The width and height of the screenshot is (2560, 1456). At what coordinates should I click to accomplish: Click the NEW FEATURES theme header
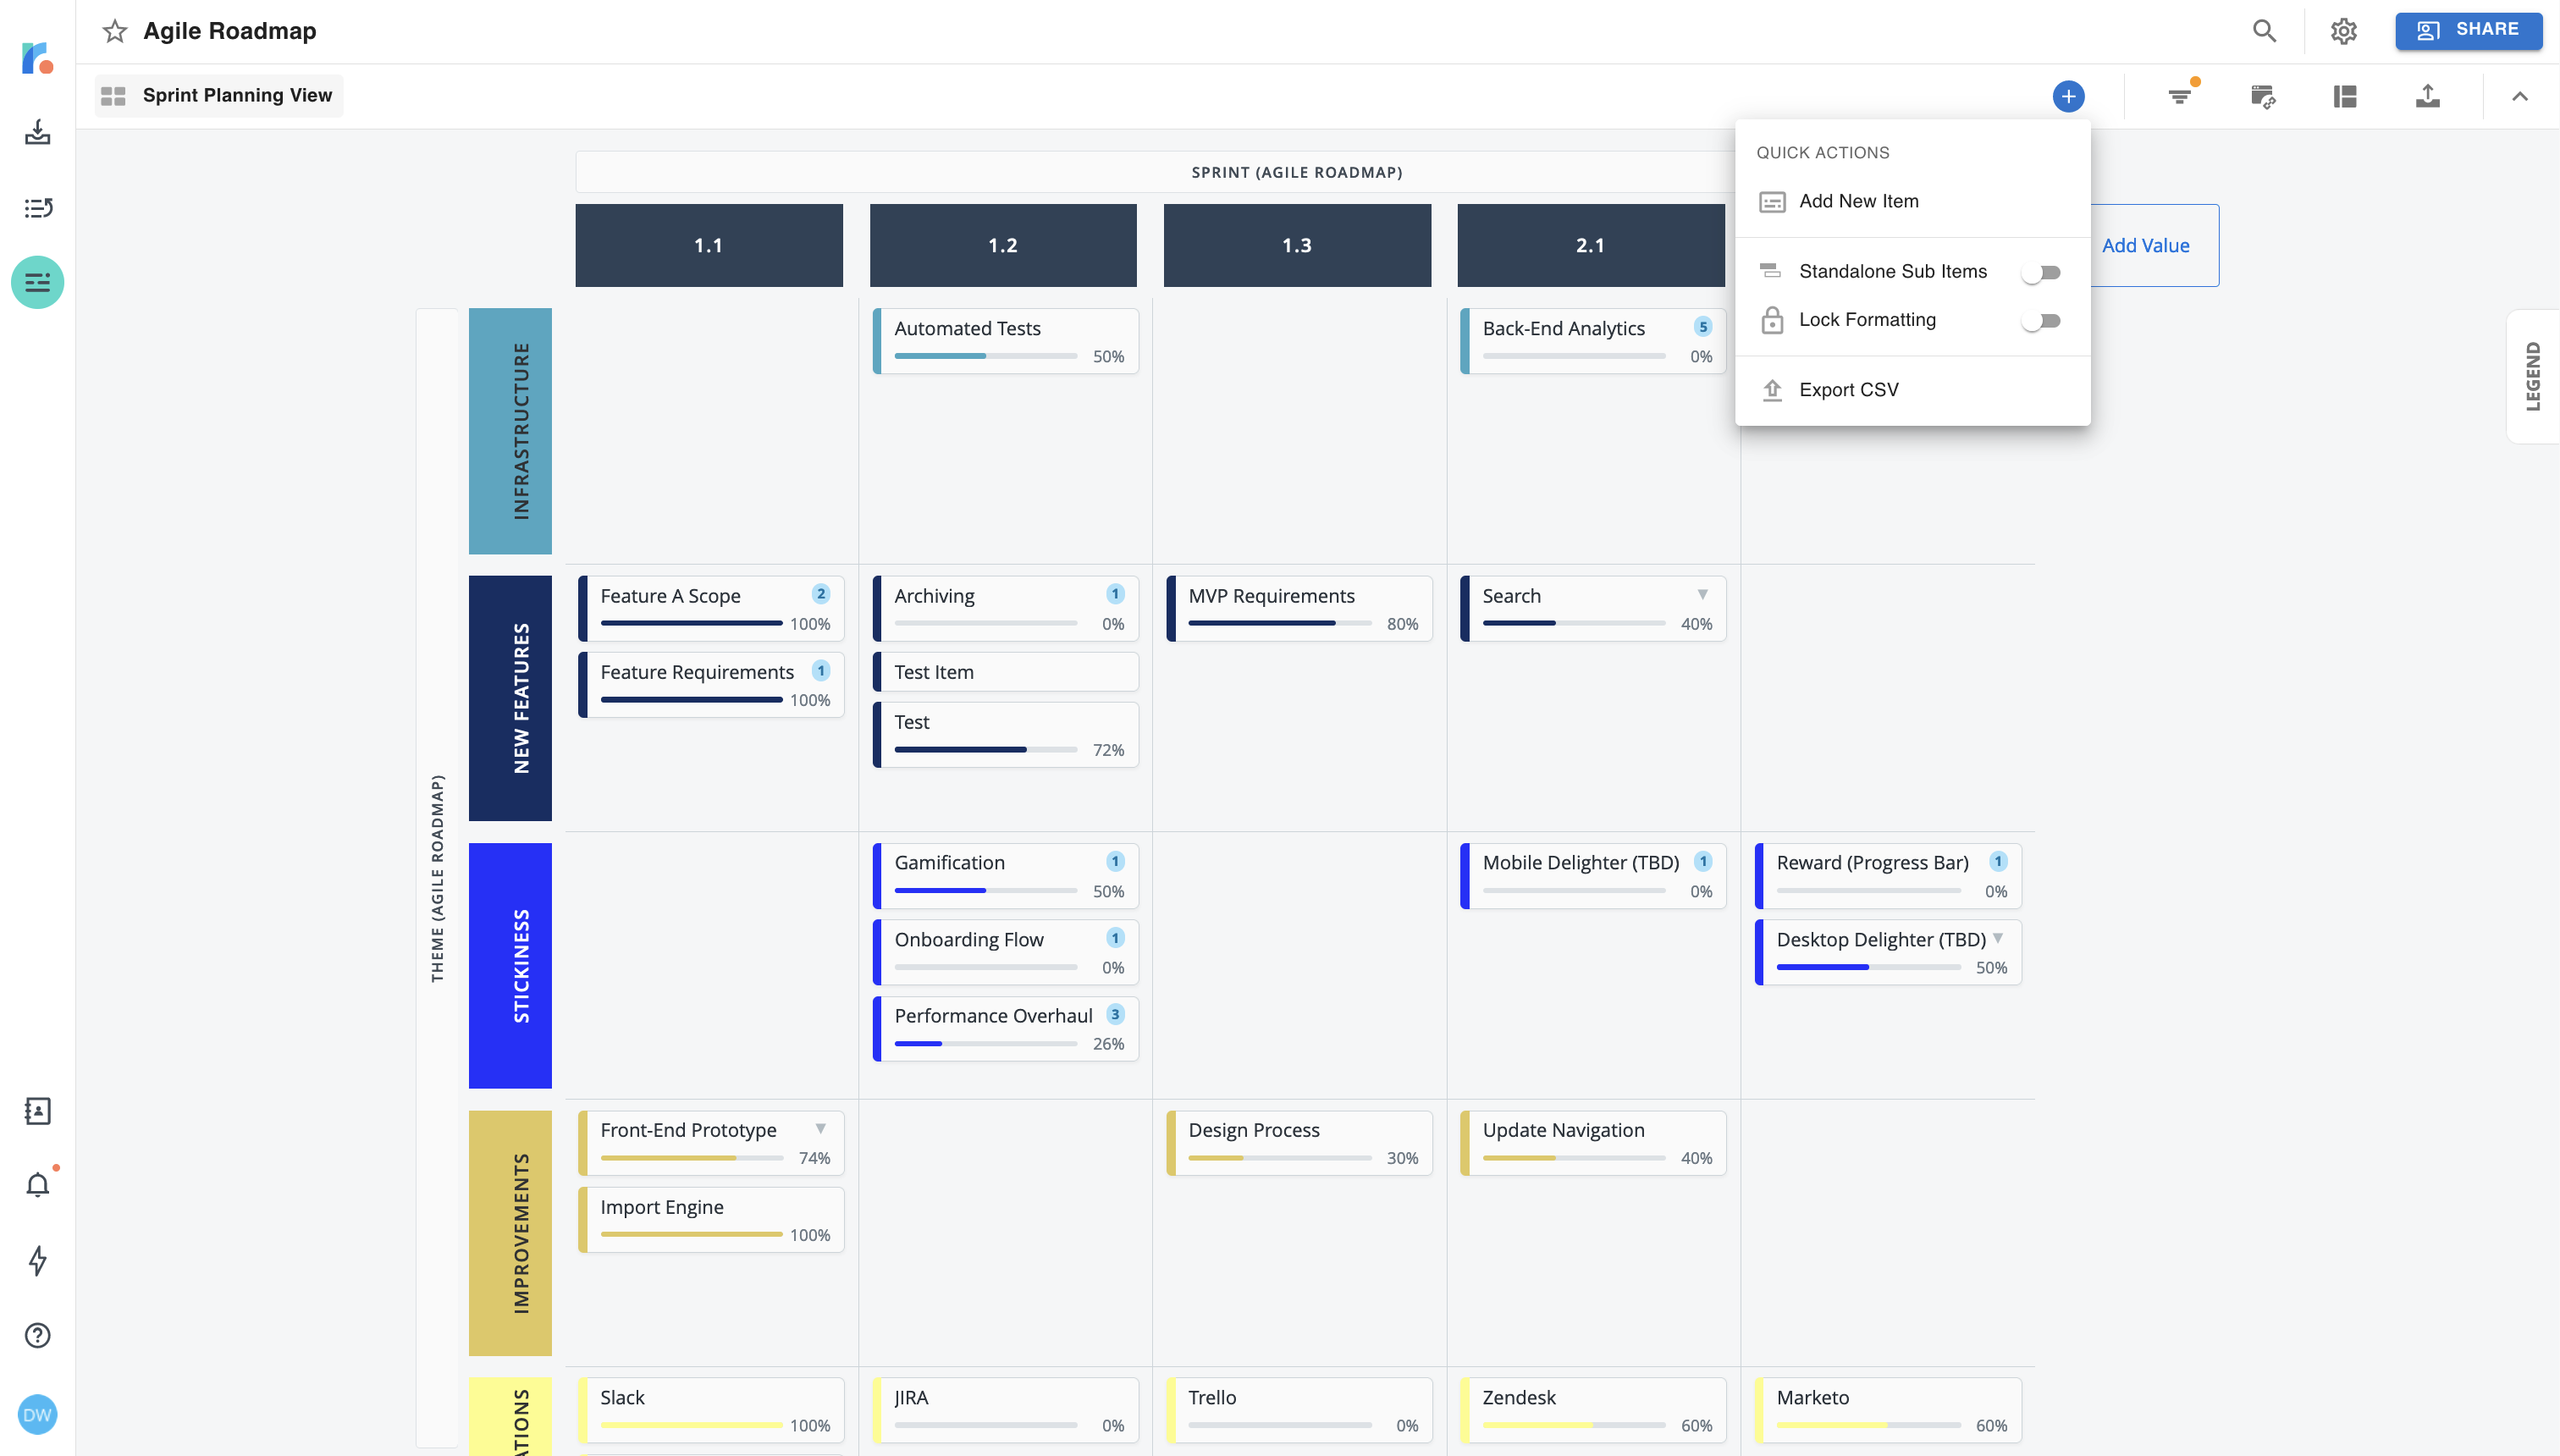point(510,698)
